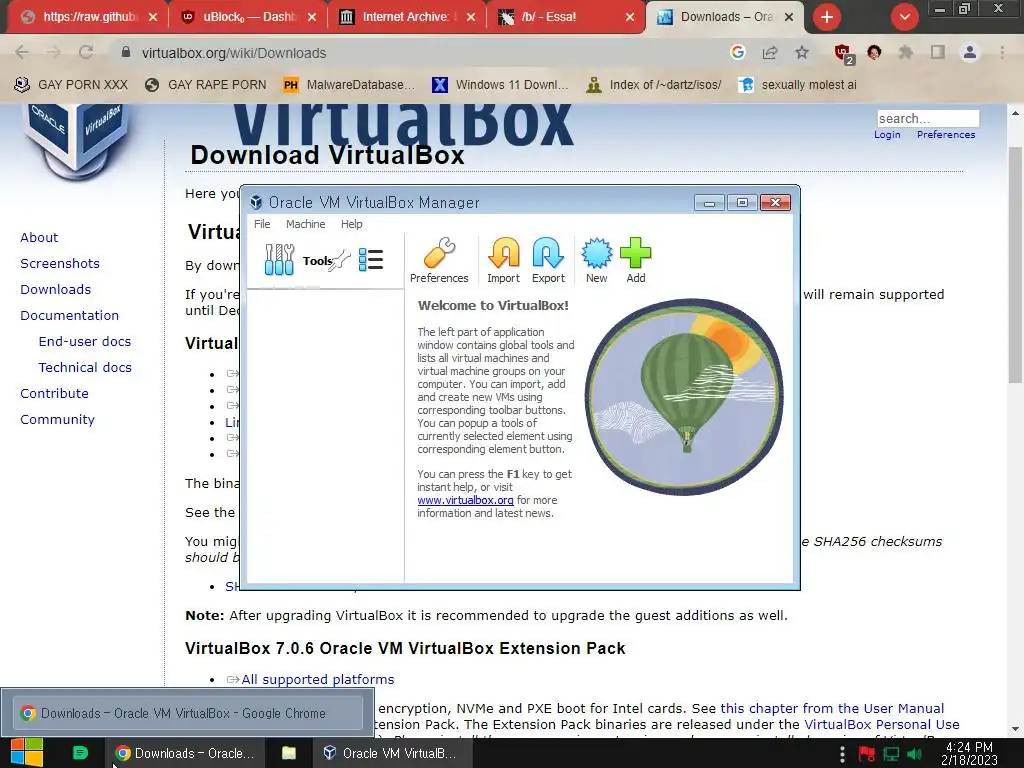Click the address bar URL field
This screenshot has width=1024, height=768.
tap(418, 53)
